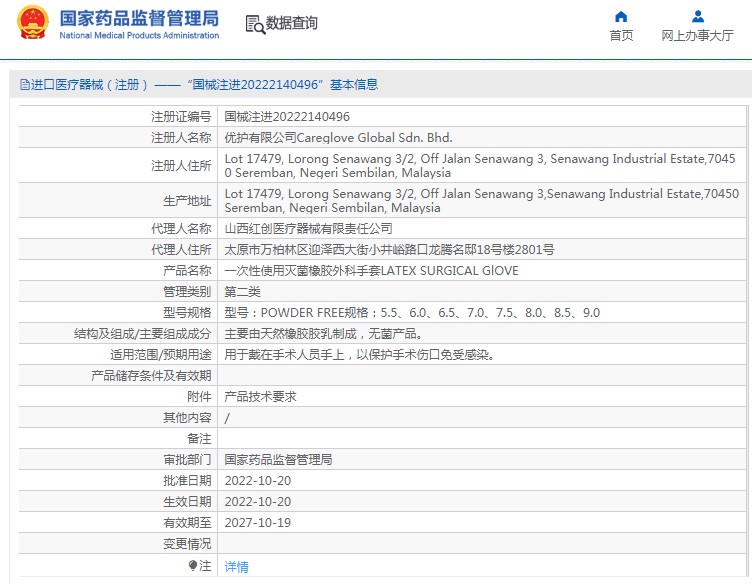Image resolution: width=752 pixels, height=584 pixels.
Task: Click approval department value 国家药品监督管理局
Action: (x=278, y=460)
